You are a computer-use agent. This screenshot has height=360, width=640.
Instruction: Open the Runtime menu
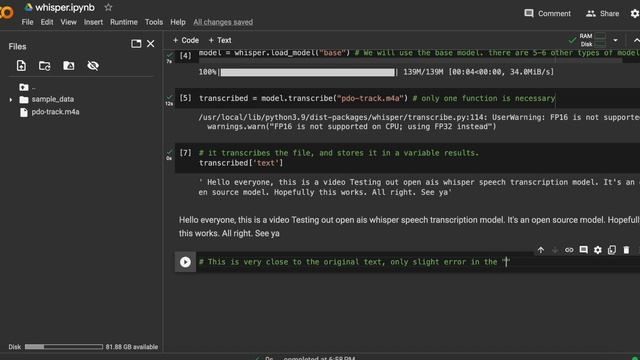[x=124, y=22]
